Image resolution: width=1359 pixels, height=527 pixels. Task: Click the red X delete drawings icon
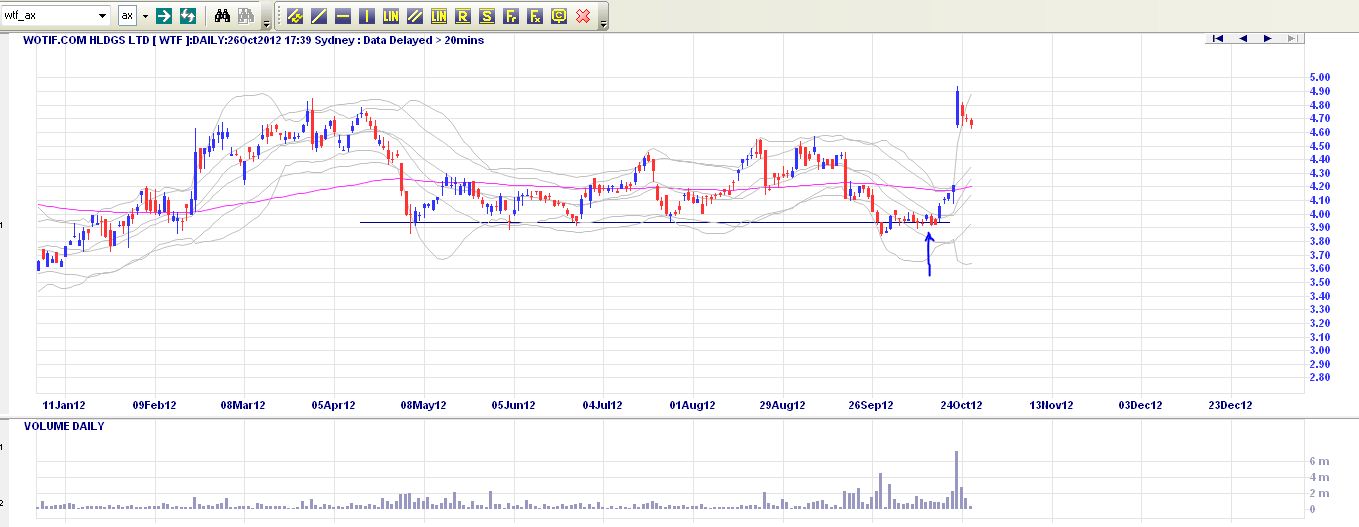coord(583,16)
